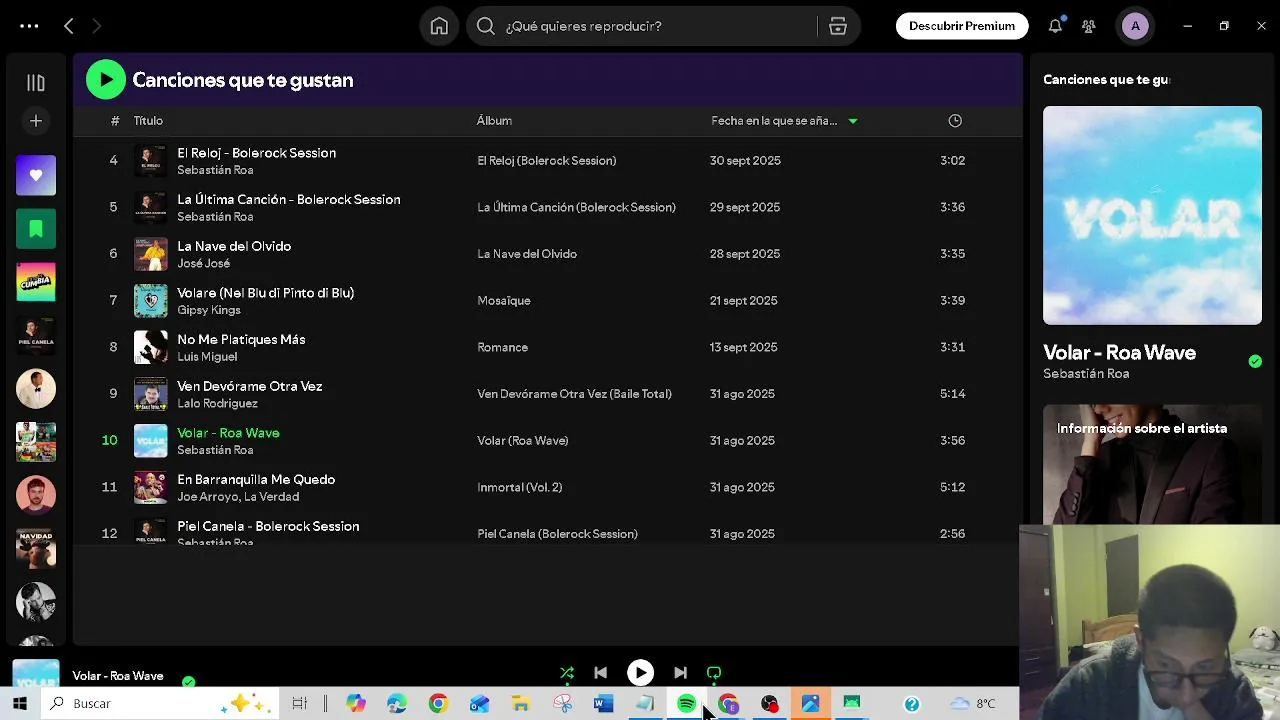This screenshot has height=720, width=1280.
Task: Open the Home page icon
Action: pyautogui.click(x=439, y=27)
